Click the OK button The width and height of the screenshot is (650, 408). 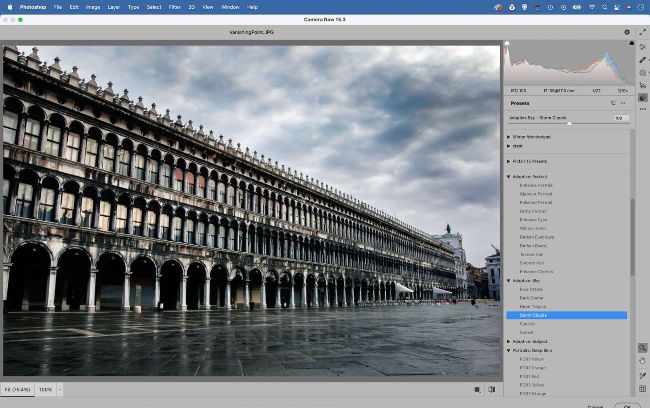627,406
